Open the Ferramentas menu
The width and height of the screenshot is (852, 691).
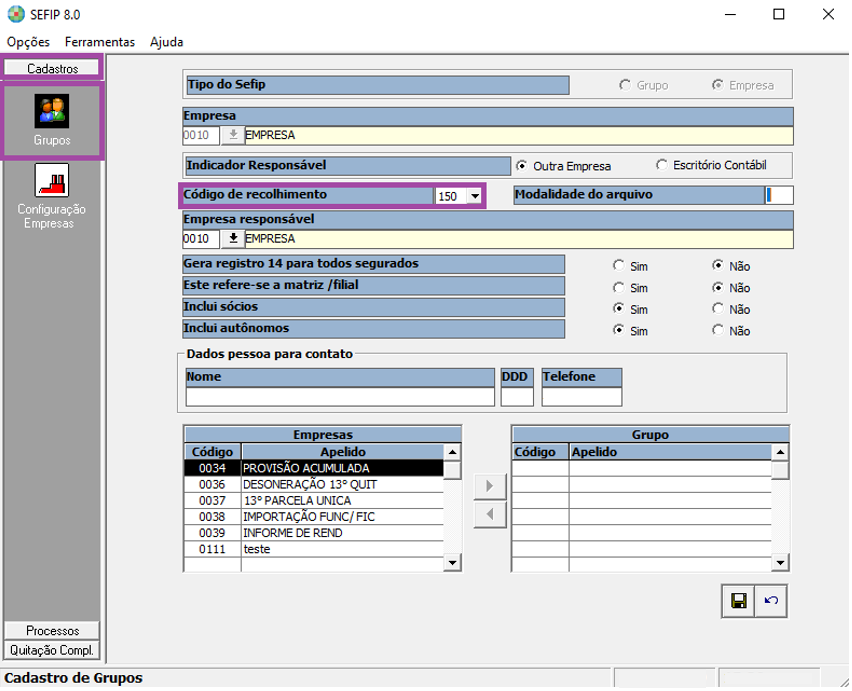[99, 42]
